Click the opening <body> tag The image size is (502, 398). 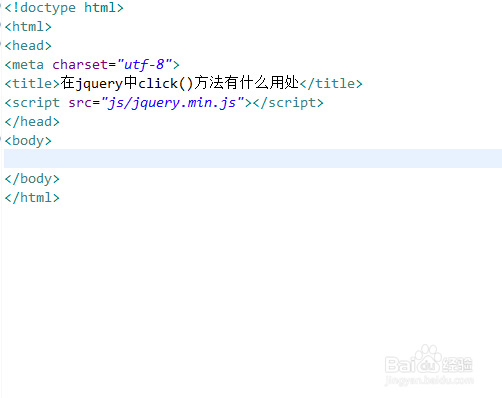pos(28,141)
